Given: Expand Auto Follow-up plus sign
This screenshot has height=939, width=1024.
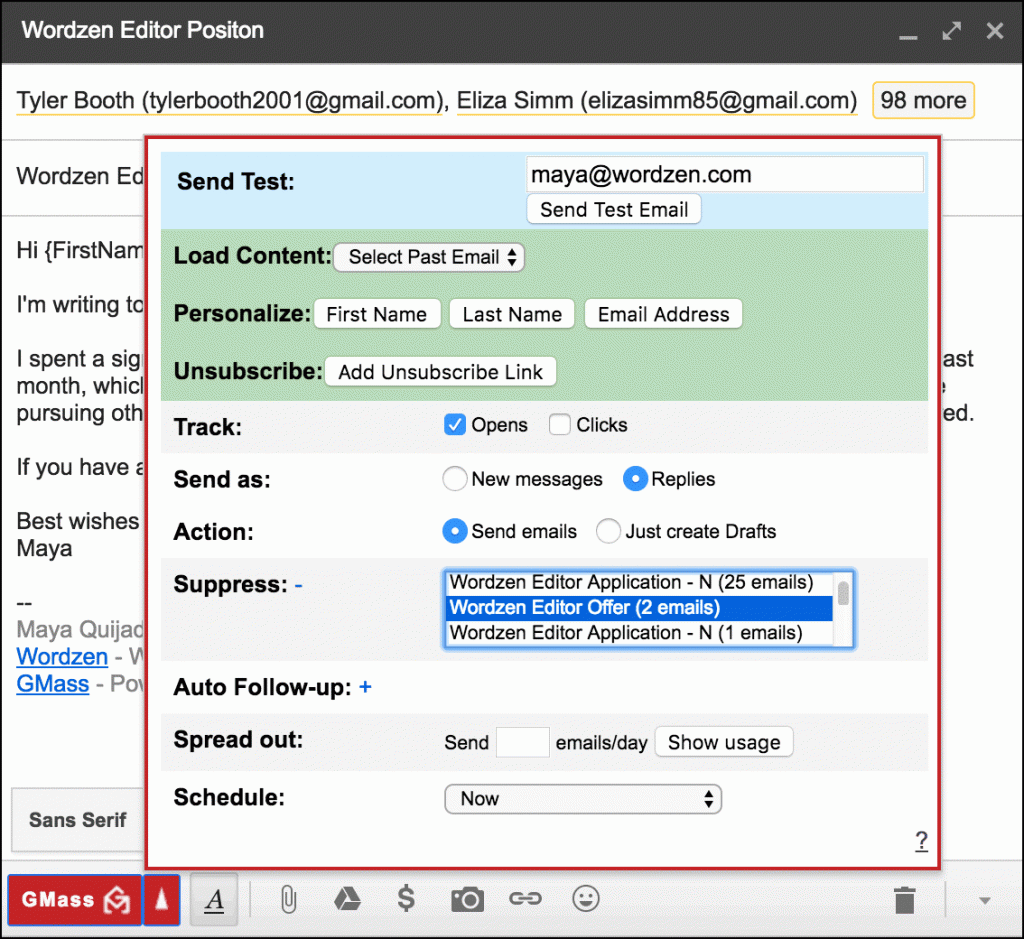Looking at the screenshot, I should (365, 687).
